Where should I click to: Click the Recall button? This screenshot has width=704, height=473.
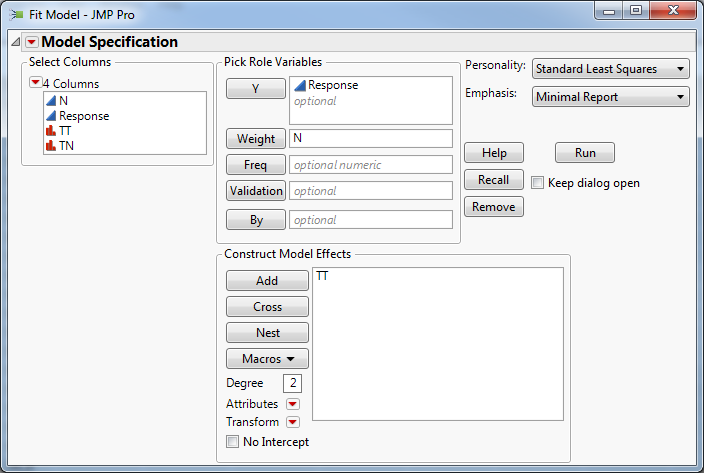pyautogui.click(x=494, y=180)
